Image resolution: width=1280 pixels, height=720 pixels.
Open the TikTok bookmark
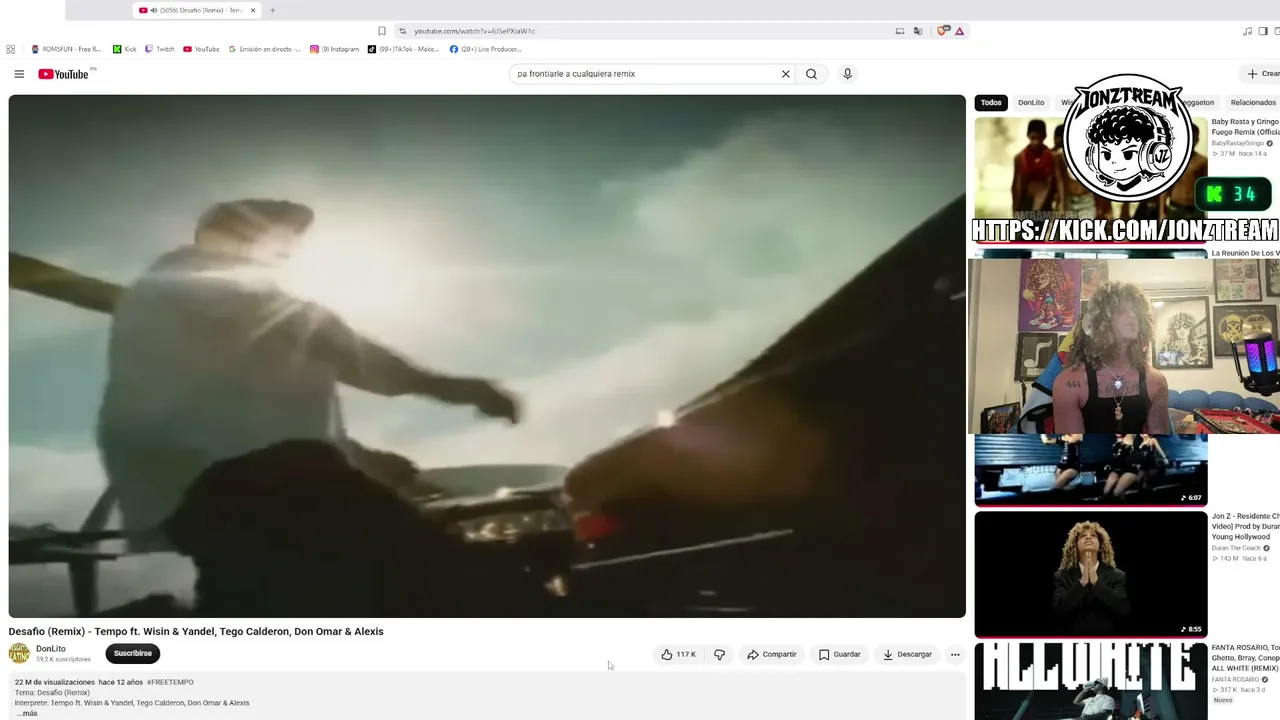click(403, 49)
